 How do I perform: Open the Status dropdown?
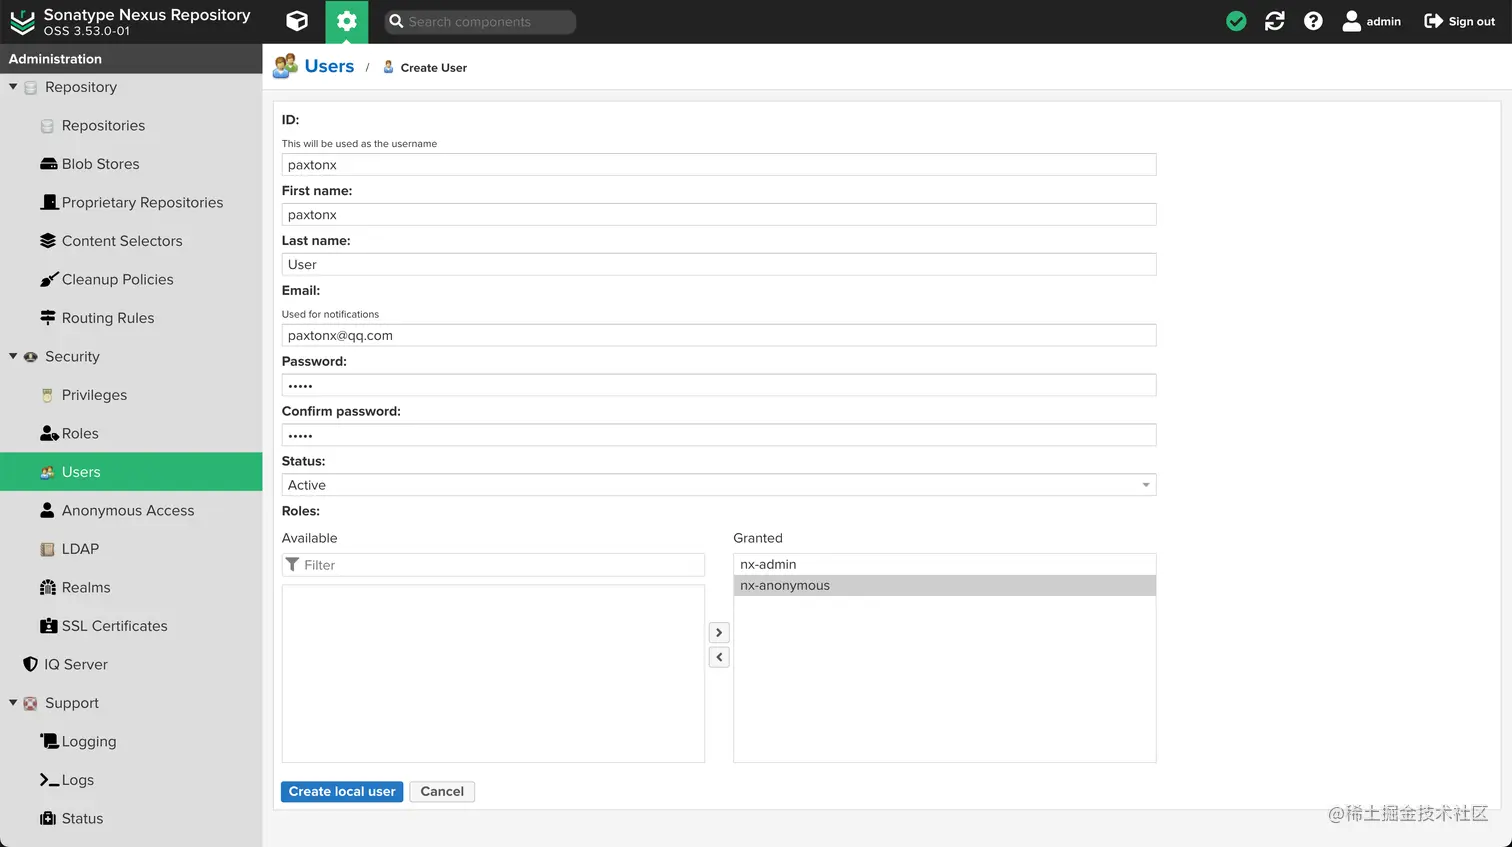(x=719, y=485)
